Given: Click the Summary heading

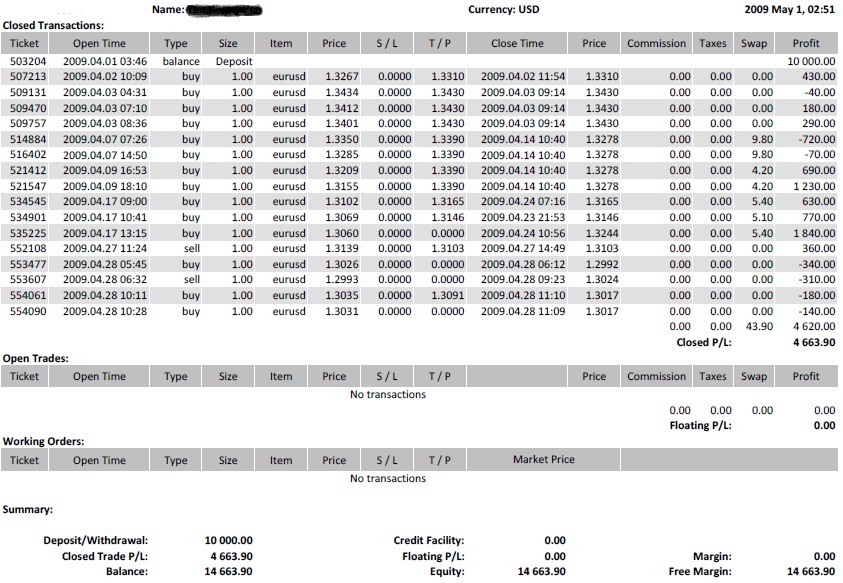Looking at the screenshot, I should point(27,509).
